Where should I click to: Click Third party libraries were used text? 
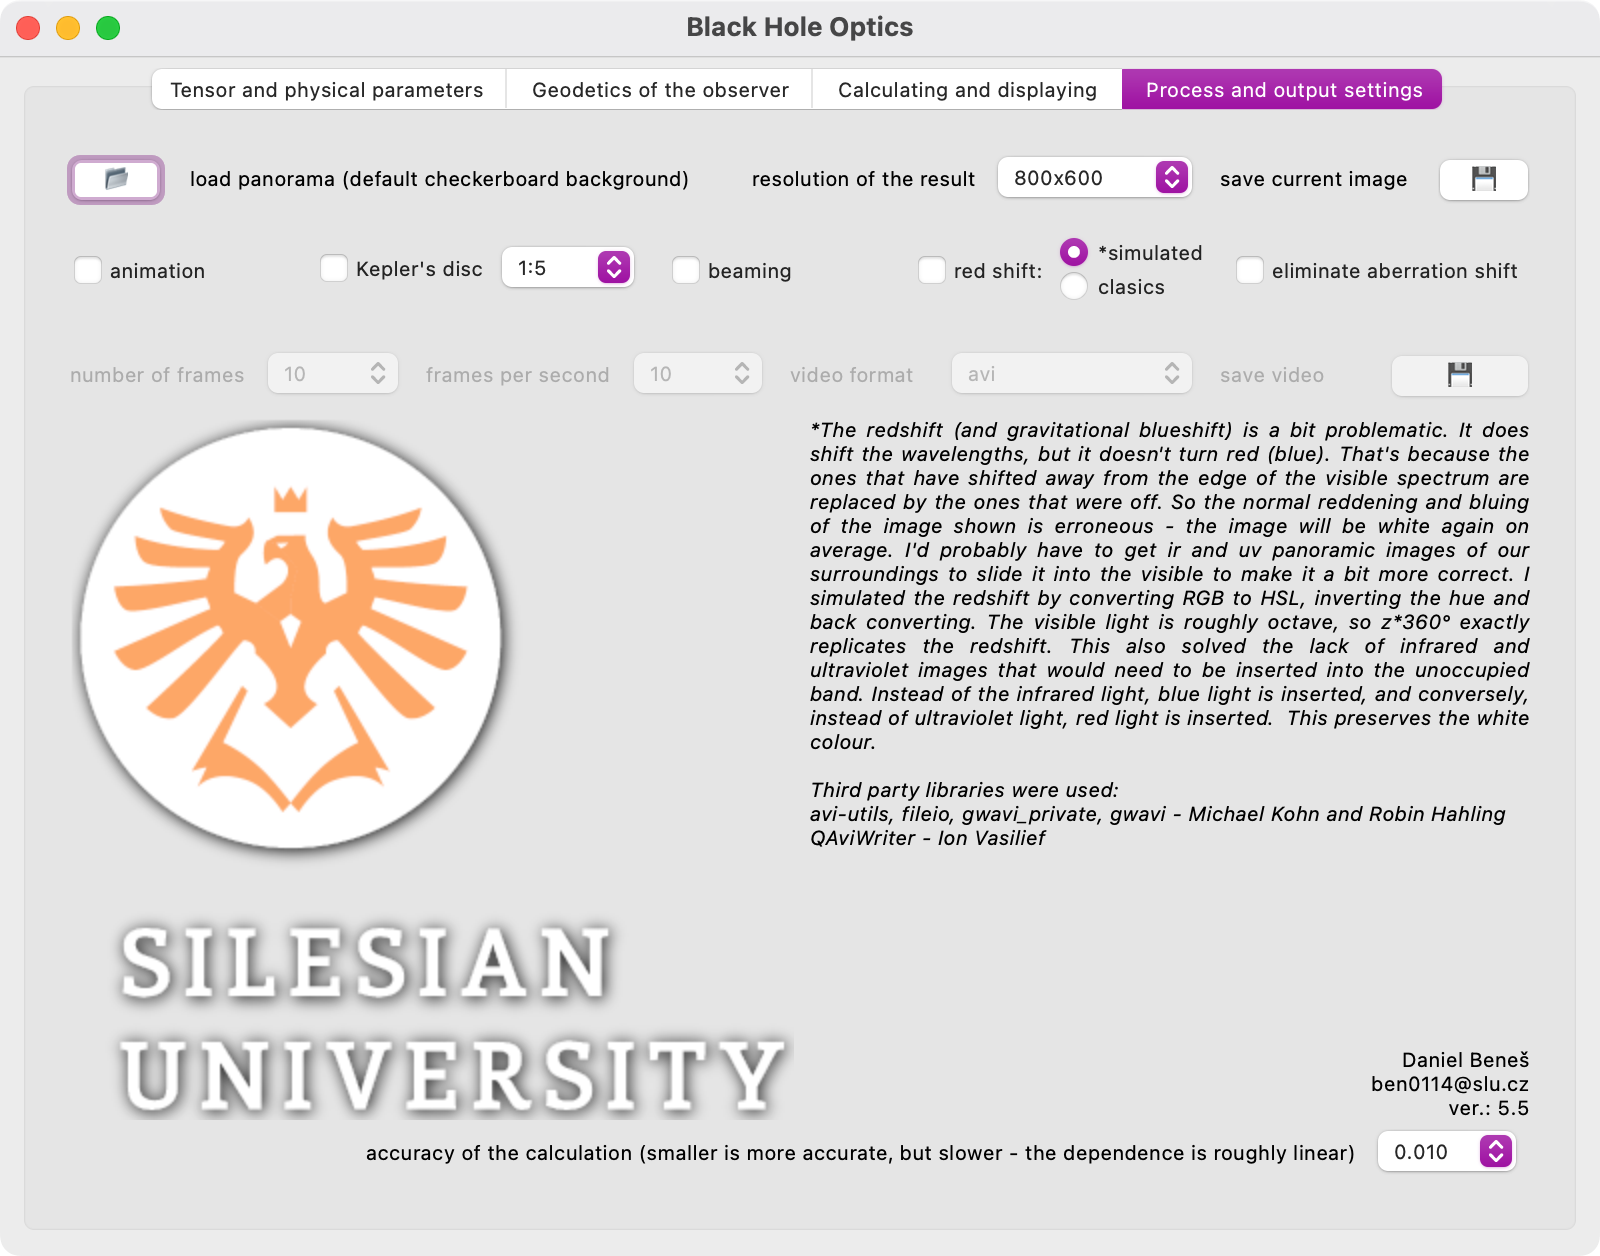click(x=964, y=790)
